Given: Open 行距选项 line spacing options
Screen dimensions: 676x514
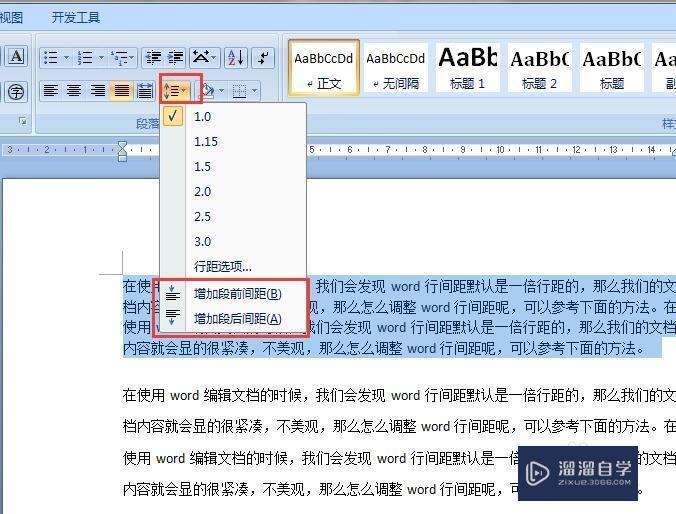Looking at the screenshot, I should click(x=233, y=266).
